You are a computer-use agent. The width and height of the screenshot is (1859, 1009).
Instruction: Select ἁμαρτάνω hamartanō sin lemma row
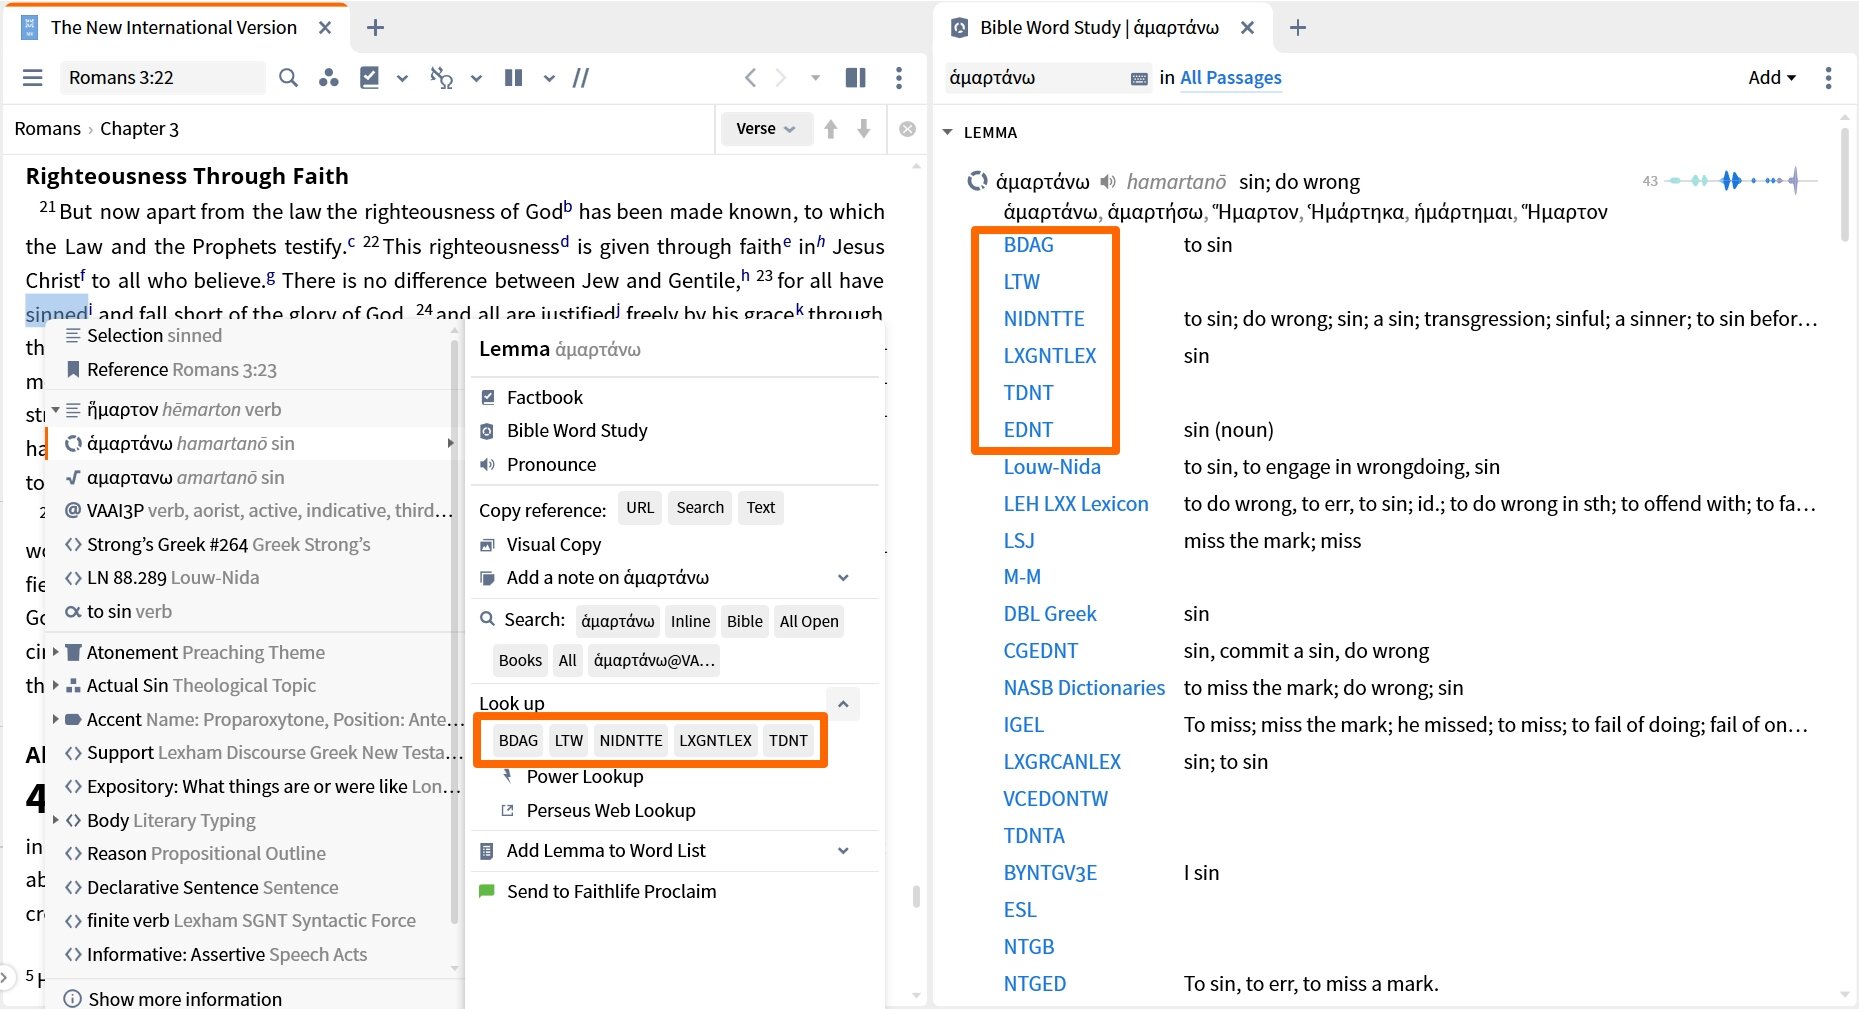pos(255,443)
